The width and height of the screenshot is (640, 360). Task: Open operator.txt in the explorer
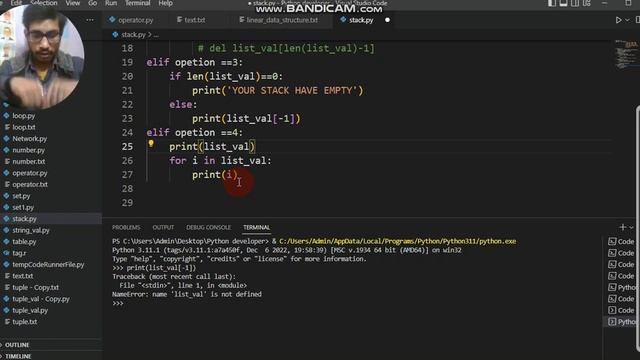(x=30, y=184)
